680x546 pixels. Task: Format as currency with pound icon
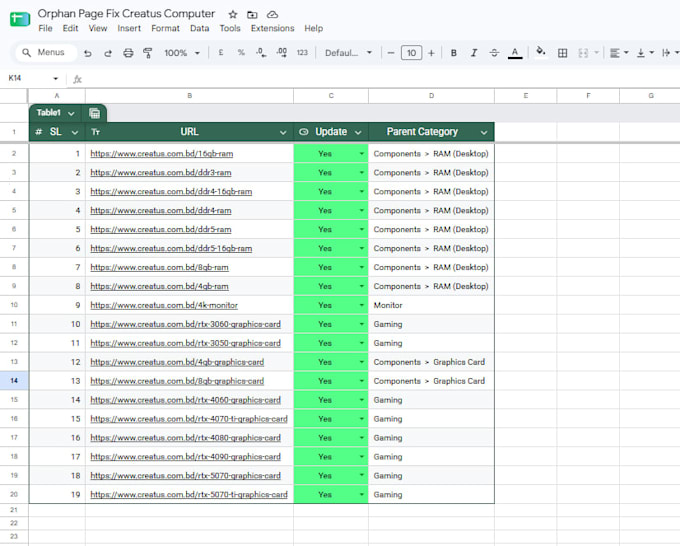coord(221,52)
